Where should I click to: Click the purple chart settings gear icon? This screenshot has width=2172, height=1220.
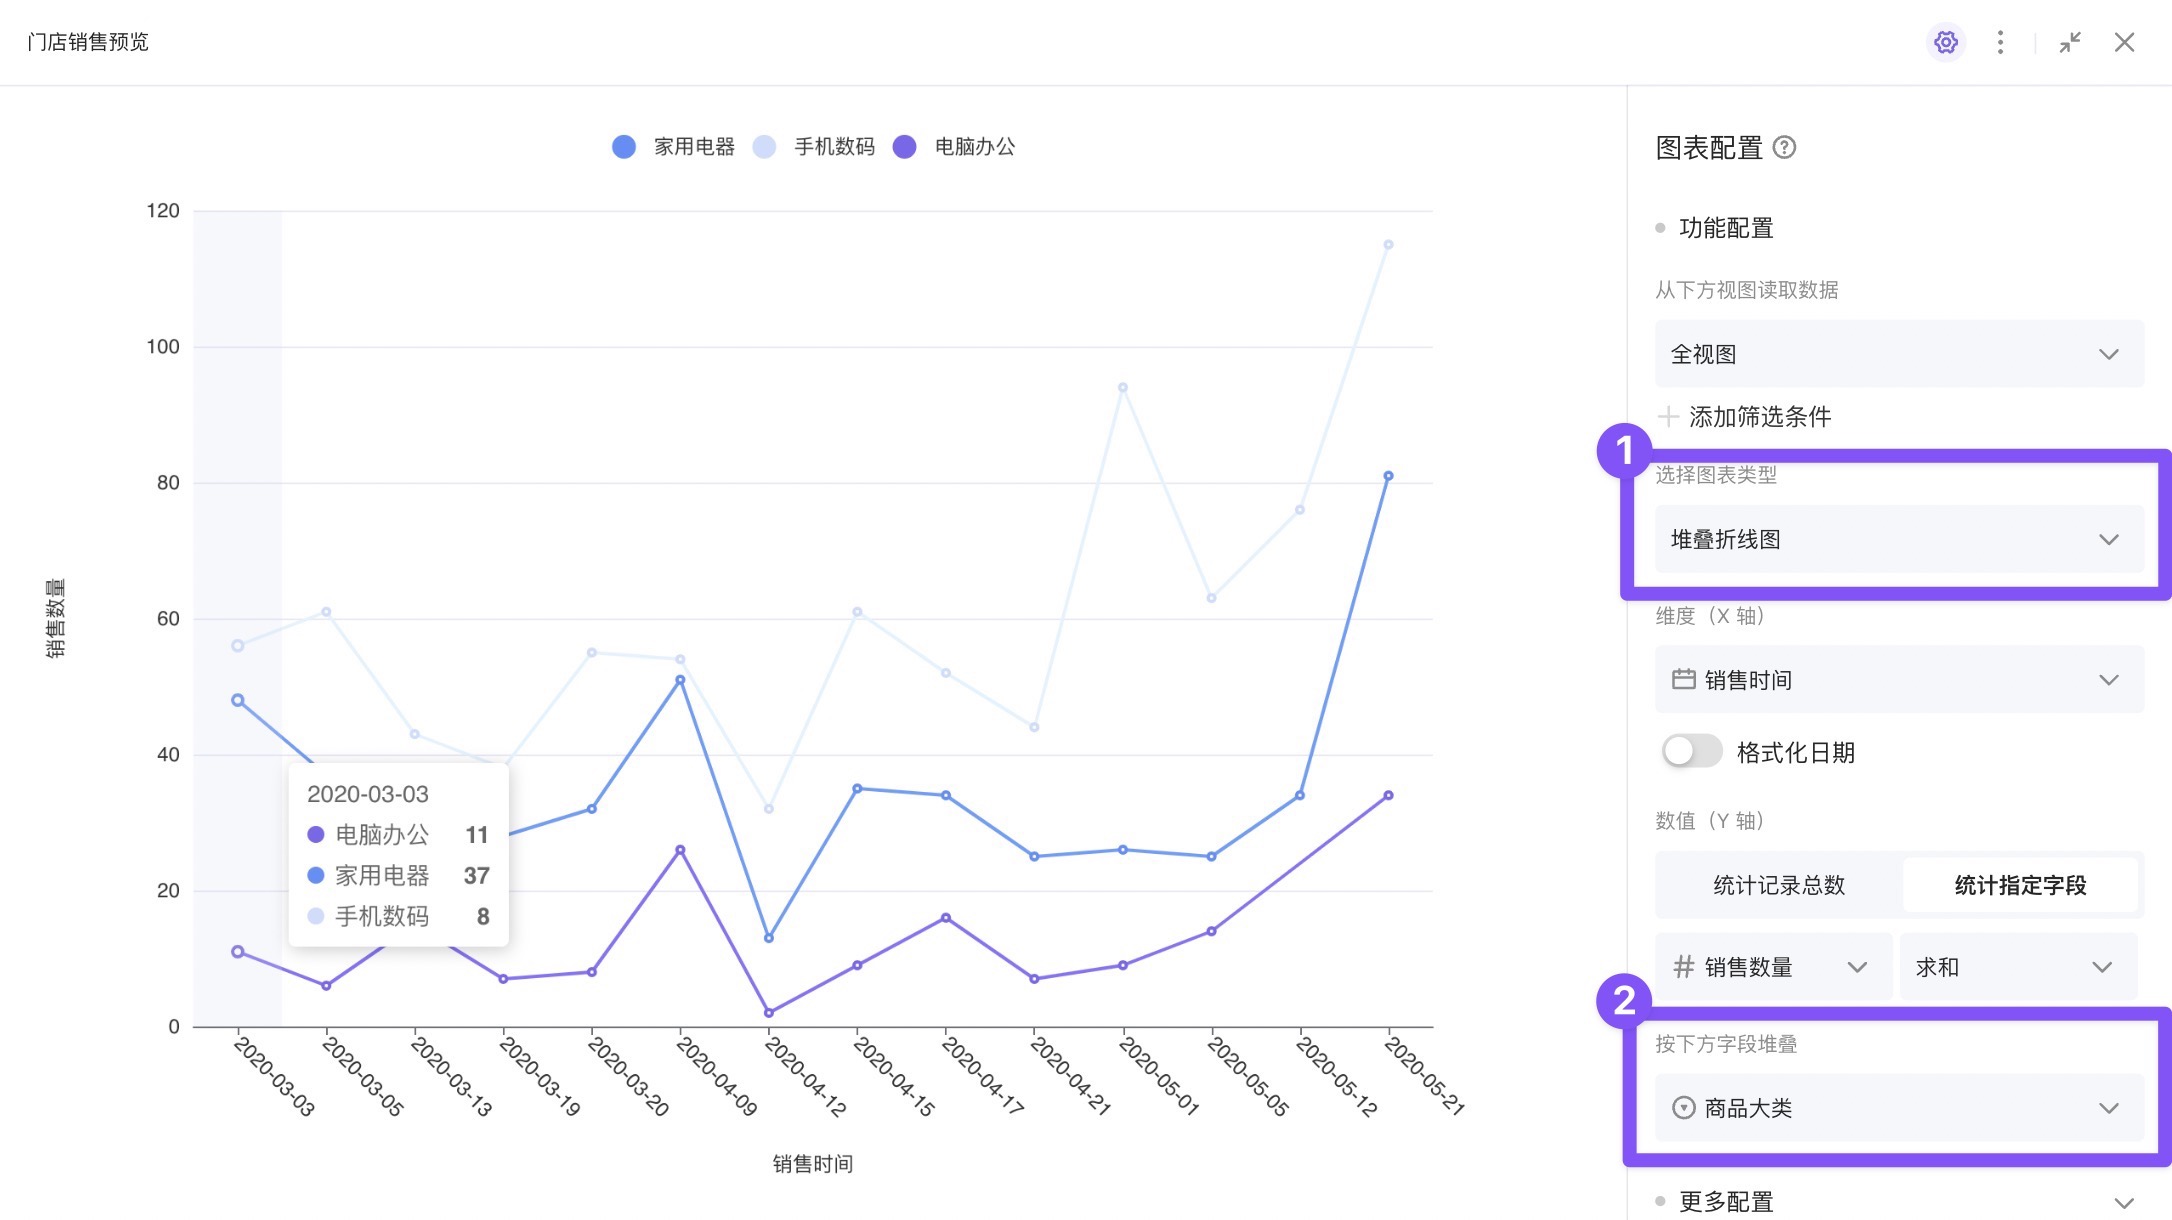pos(1945,42)
